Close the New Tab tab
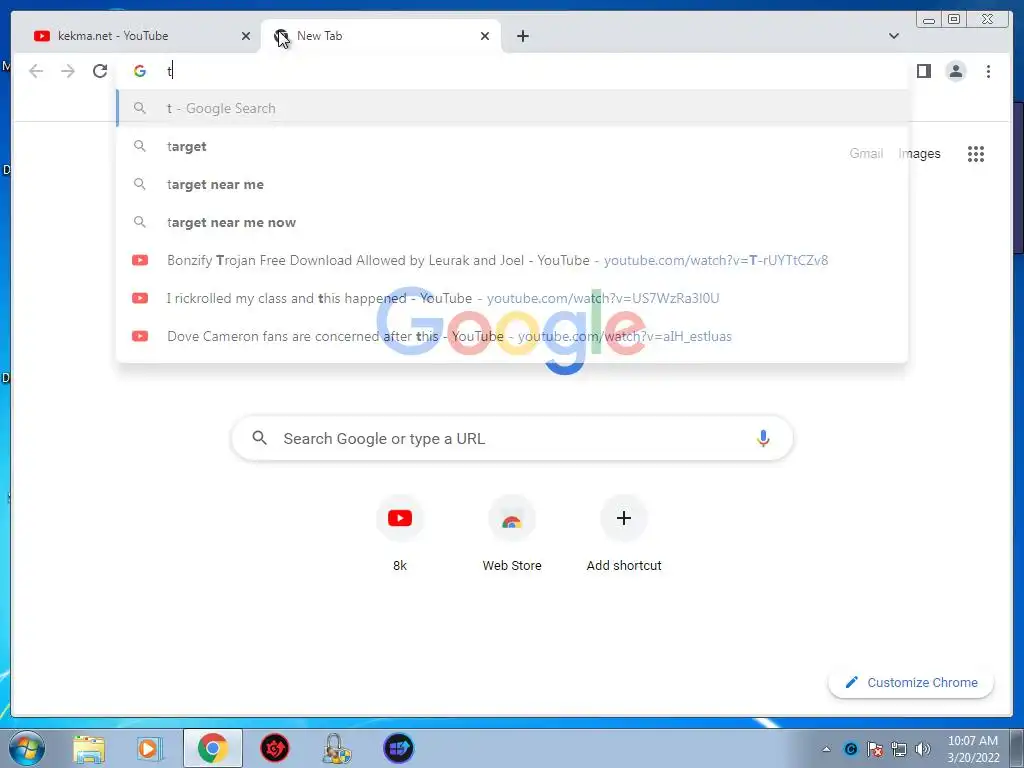This screenshot has height=768, width=1024. pos(485,36)
